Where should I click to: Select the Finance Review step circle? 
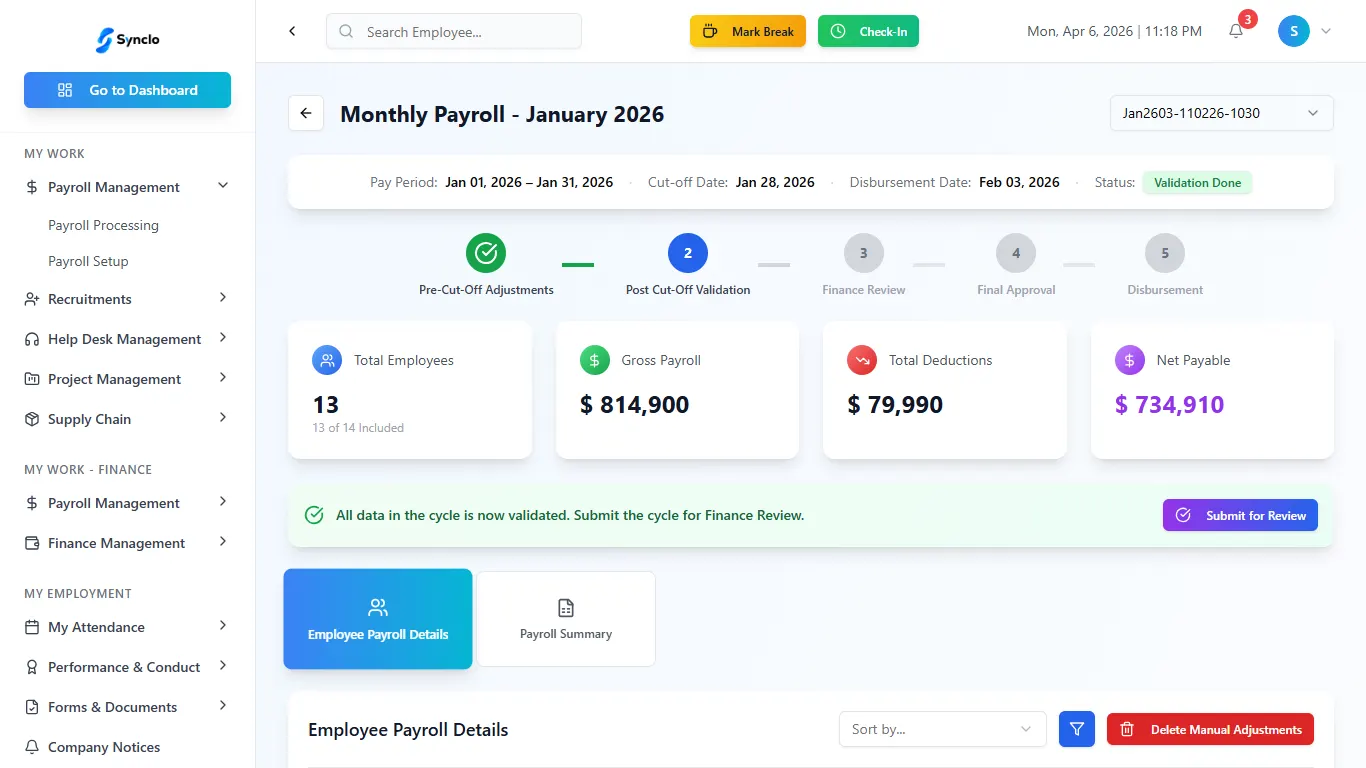863,253
